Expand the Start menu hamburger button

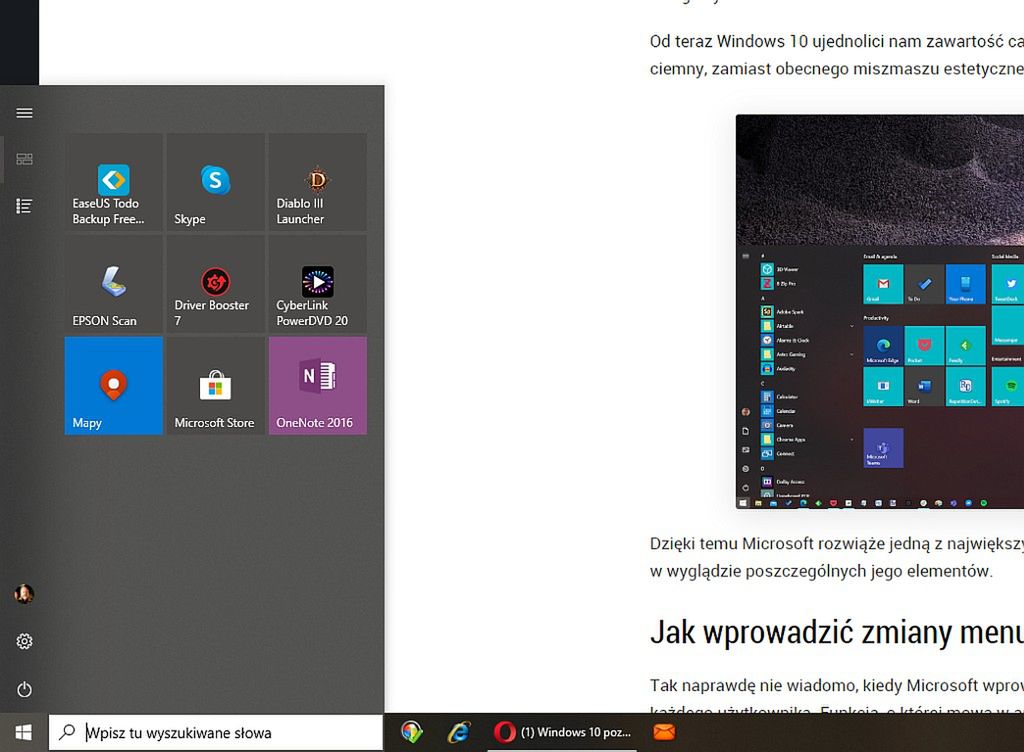24,113
